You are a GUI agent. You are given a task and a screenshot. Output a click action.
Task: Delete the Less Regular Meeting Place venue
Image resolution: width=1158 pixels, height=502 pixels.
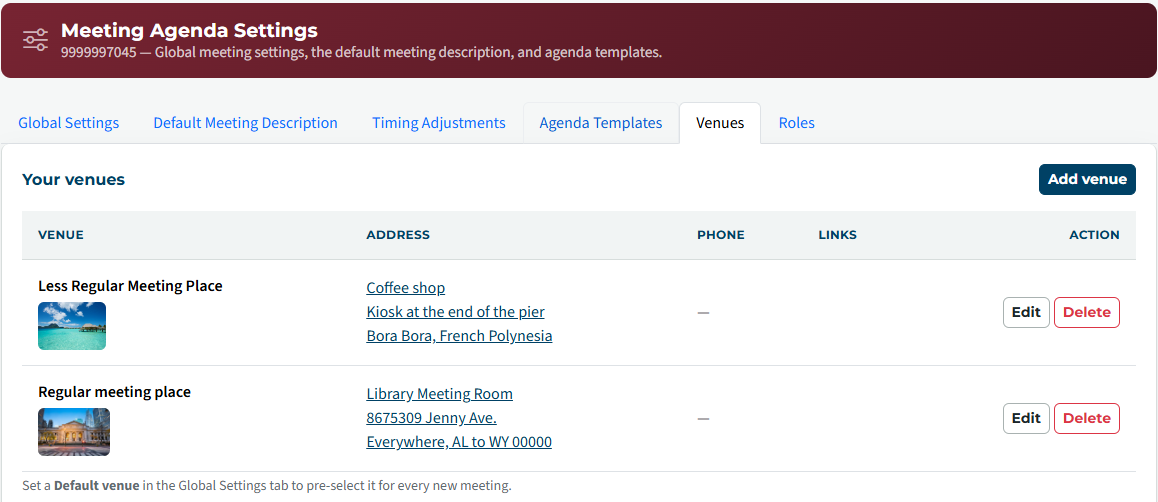click(1086, 312)
